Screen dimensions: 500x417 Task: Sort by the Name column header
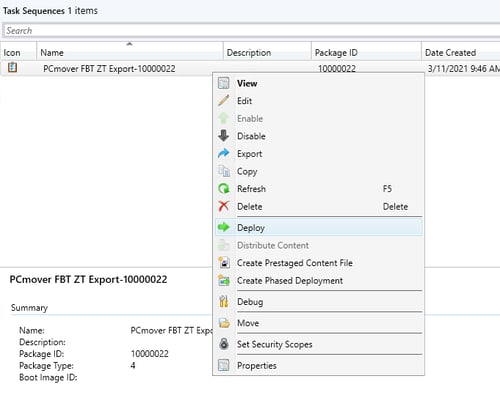point(130,52)
